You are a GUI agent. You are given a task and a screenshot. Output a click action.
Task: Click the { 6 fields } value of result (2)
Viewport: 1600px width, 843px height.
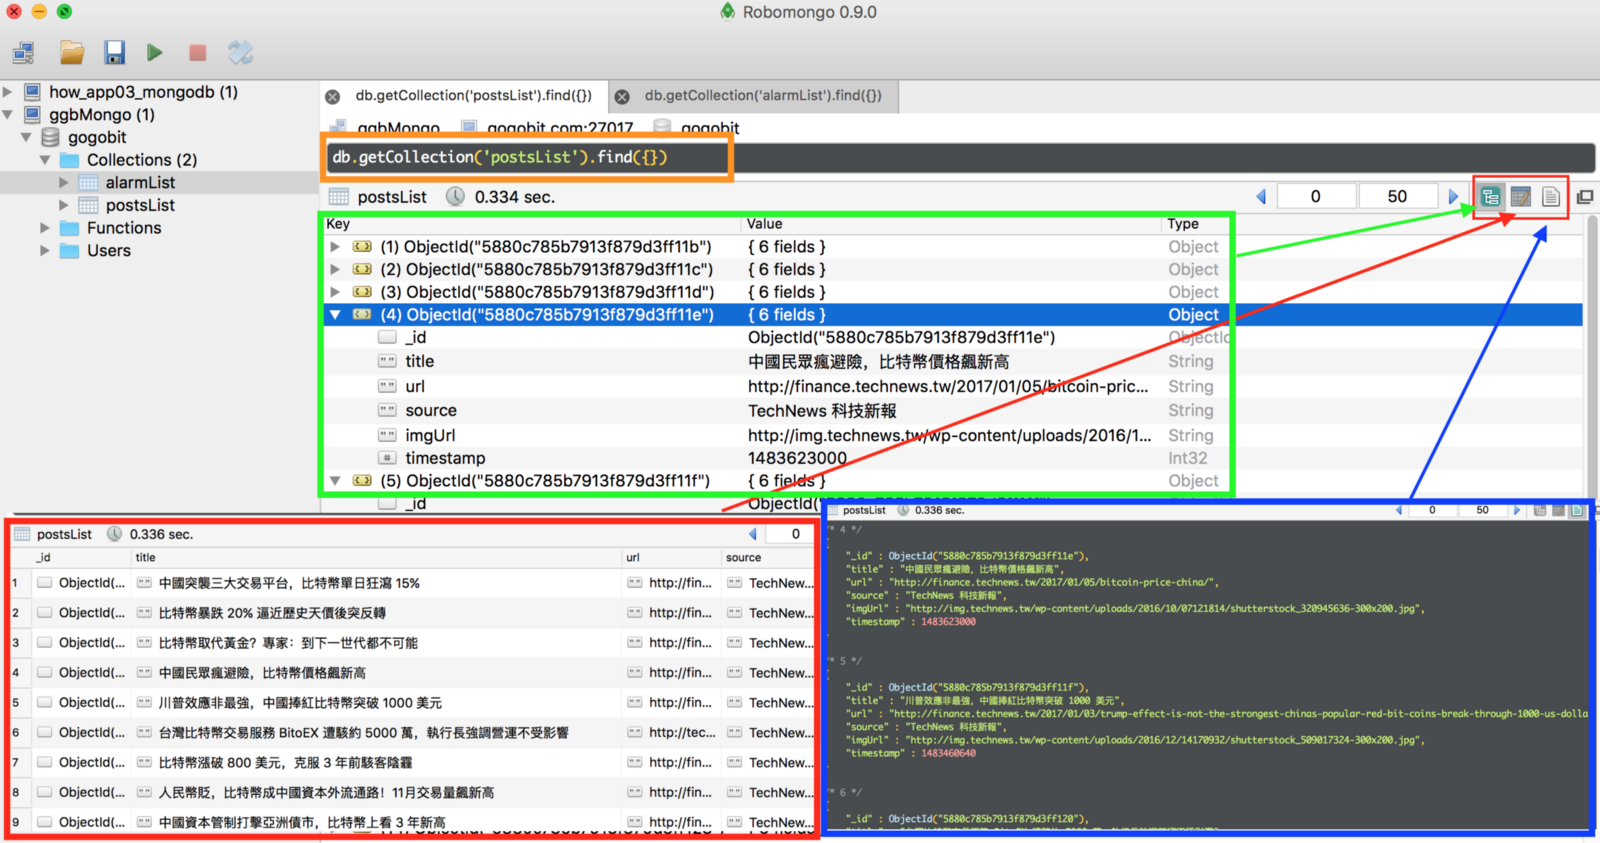click(x=787, y=269)
